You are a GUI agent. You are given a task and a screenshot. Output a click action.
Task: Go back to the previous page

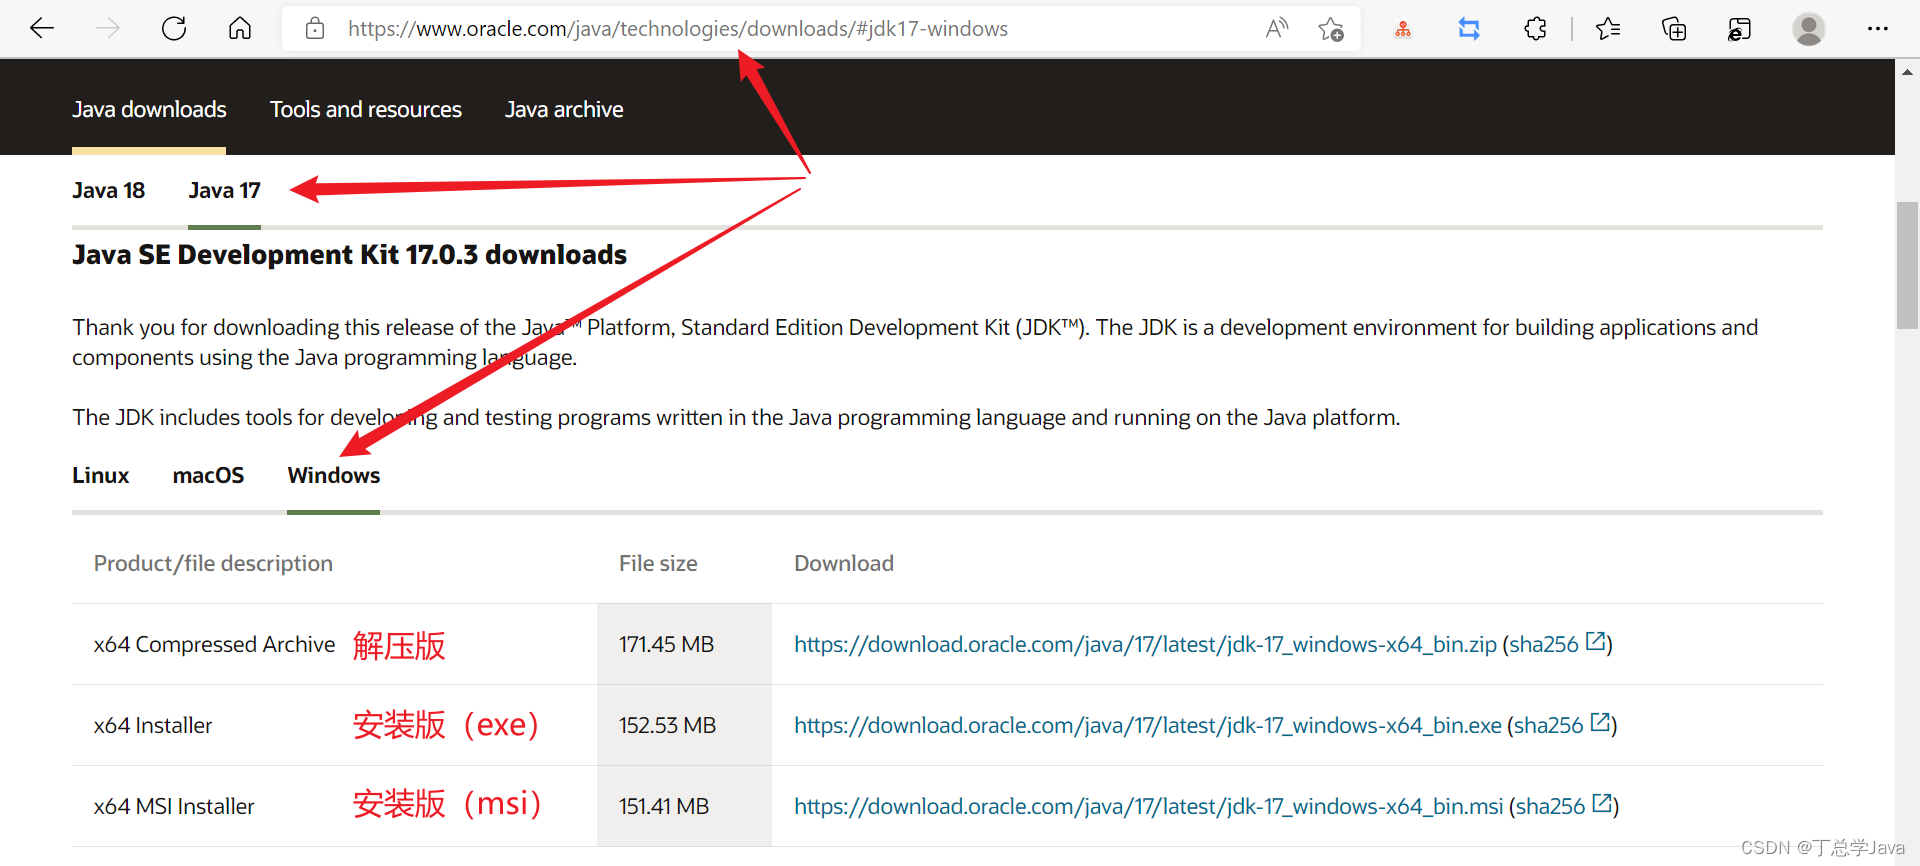[x=42, y=29]
